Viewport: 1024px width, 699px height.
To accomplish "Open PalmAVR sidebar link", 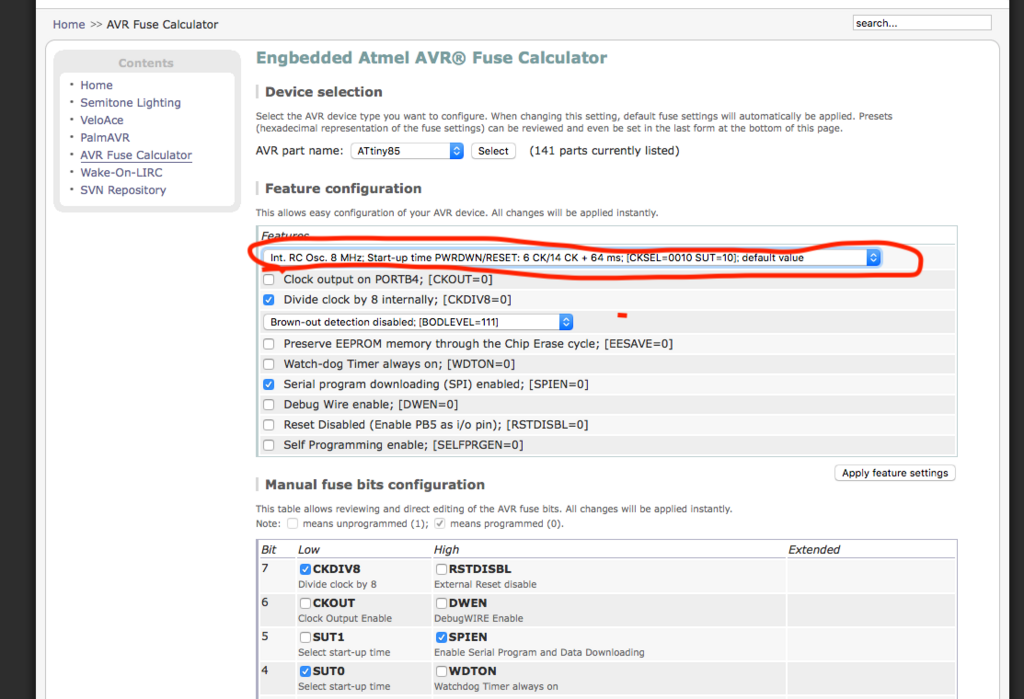I will (105, 138).
